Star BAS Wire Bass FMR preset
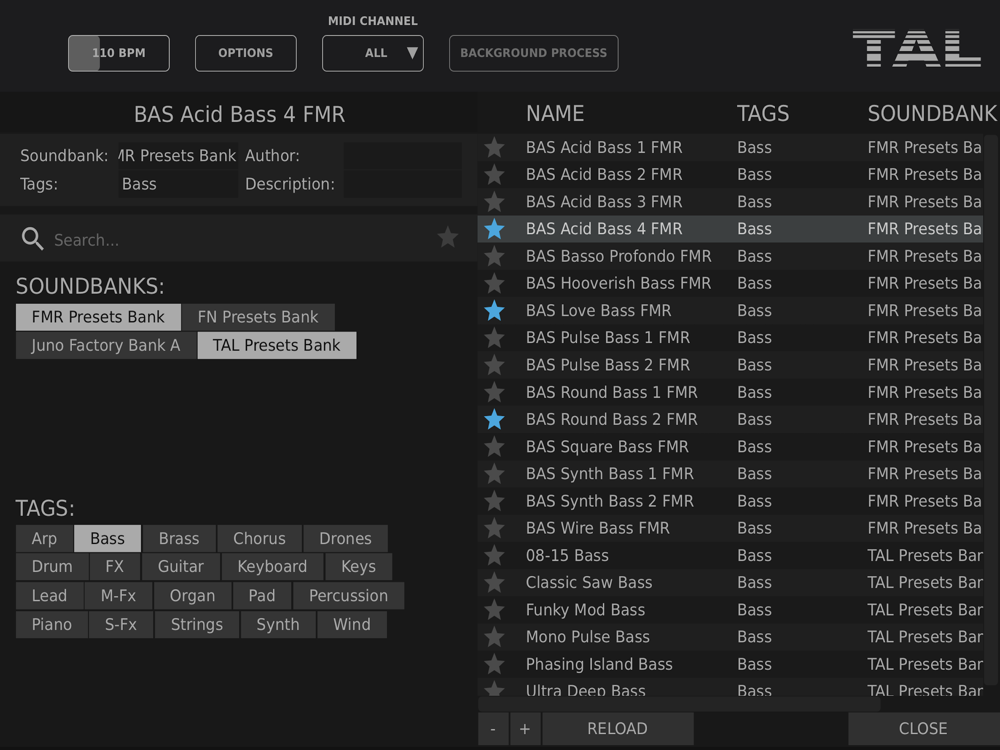The width and height of the screenshot is (1000, 750). click(494, 528)
